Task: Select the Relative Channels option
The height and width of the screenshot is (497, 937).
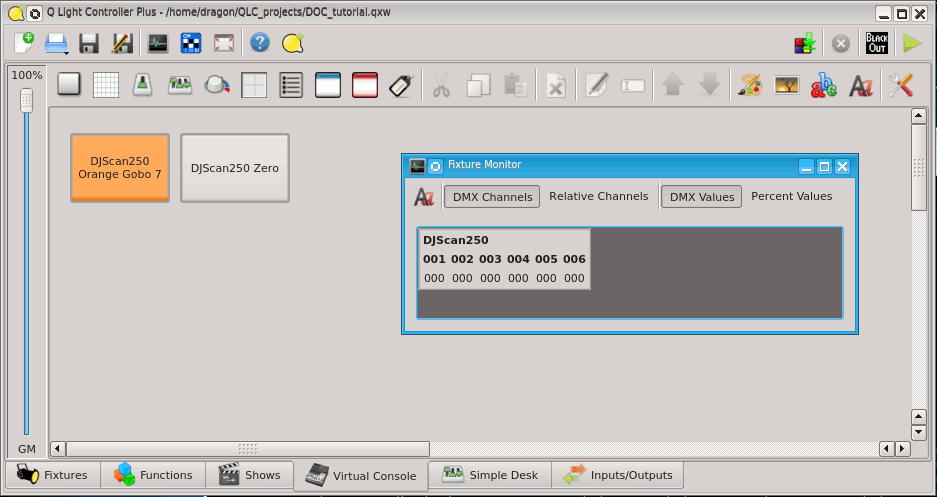Action: click(599, 196)
